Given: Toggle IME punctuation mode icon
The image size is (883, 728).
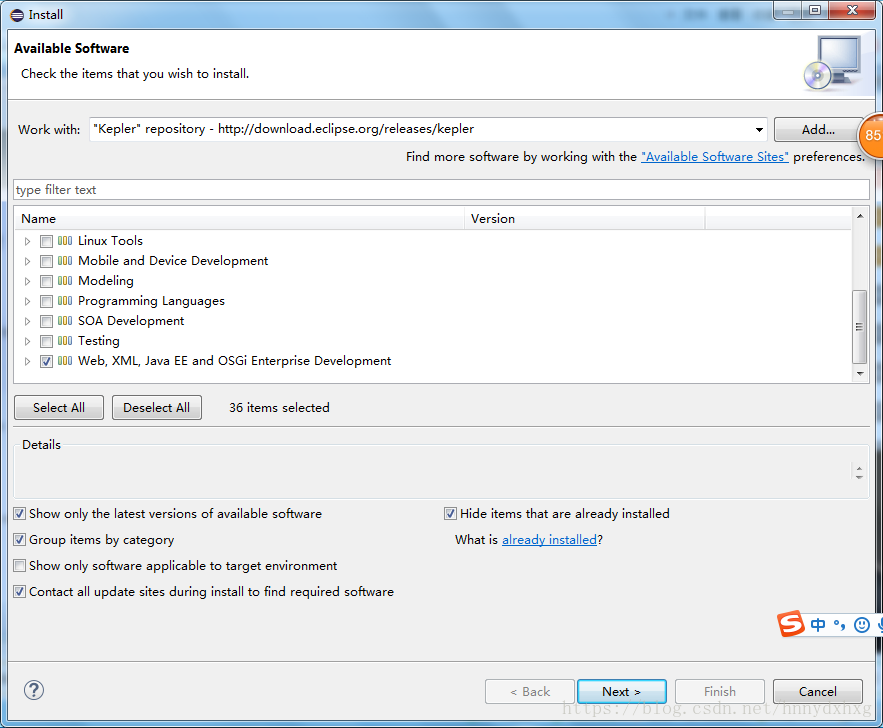Looking at the screenshot, I should tap(840, 624).
